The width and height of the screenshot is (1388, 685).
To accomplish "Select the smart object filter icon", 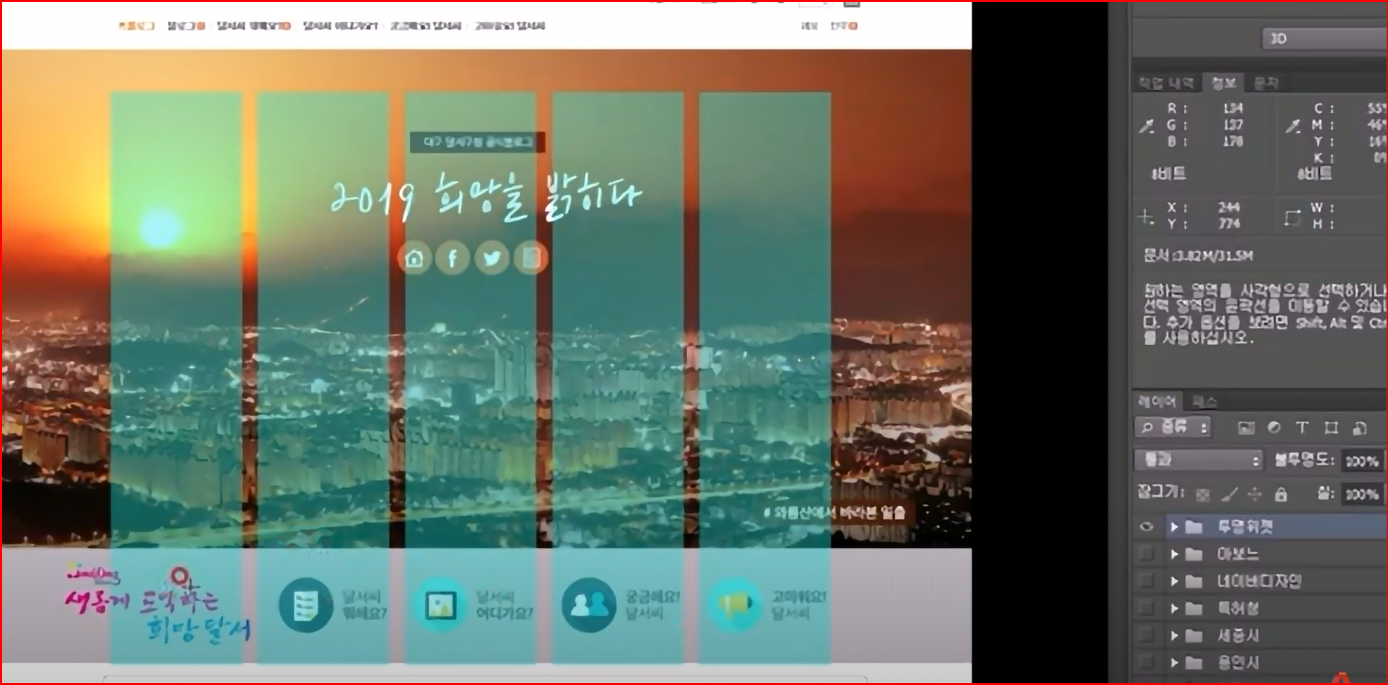I will click(1359, 427).
